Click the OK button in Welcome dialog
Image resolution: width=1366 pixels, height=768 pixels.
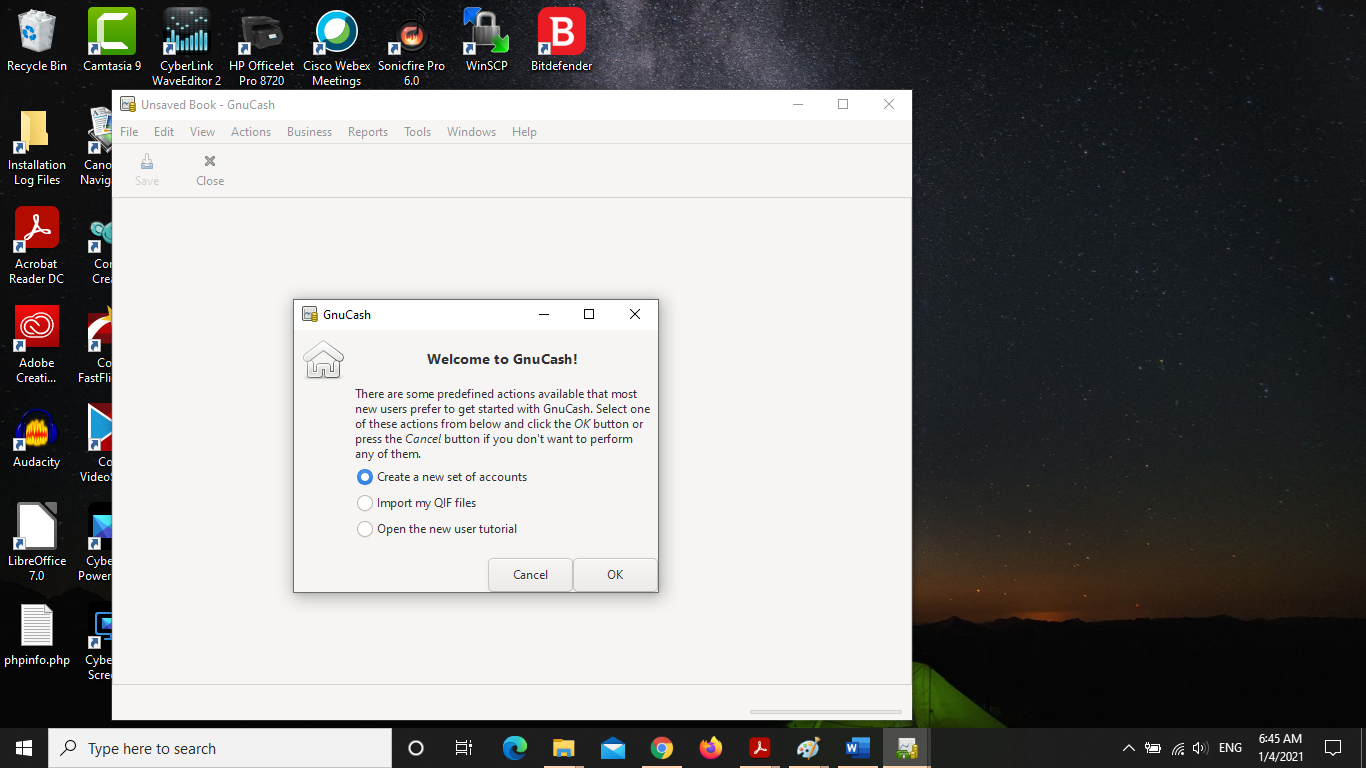point(615,575)
